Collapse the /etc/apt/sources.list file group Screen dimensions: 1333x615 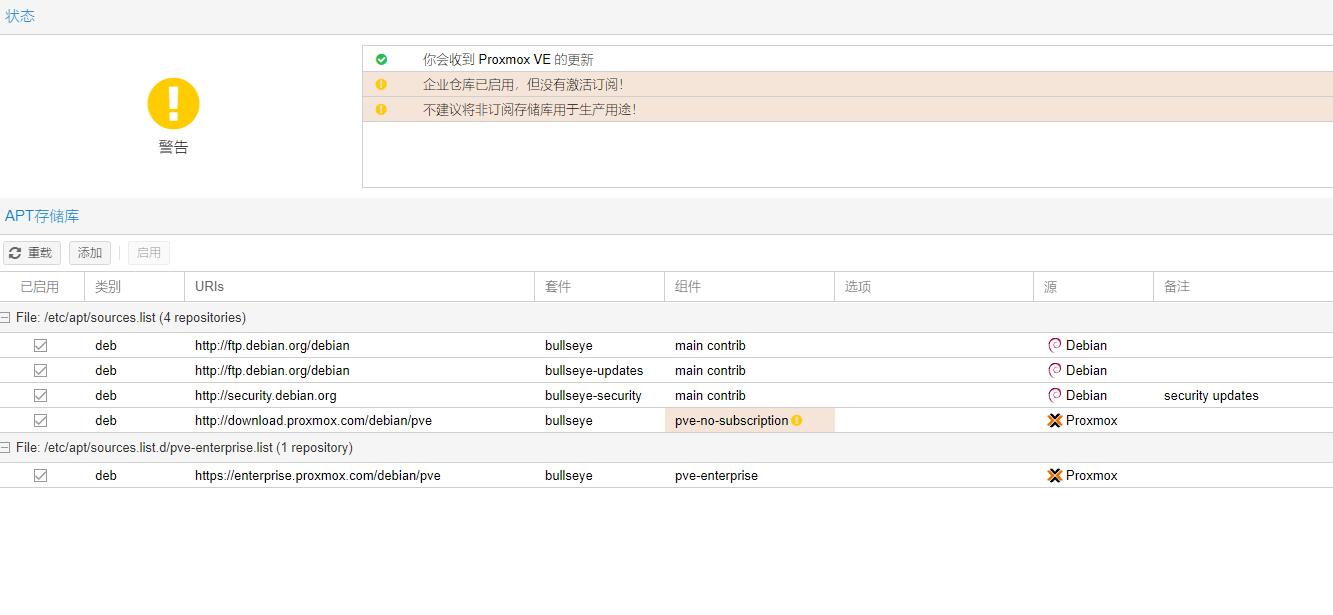point(6,318)
